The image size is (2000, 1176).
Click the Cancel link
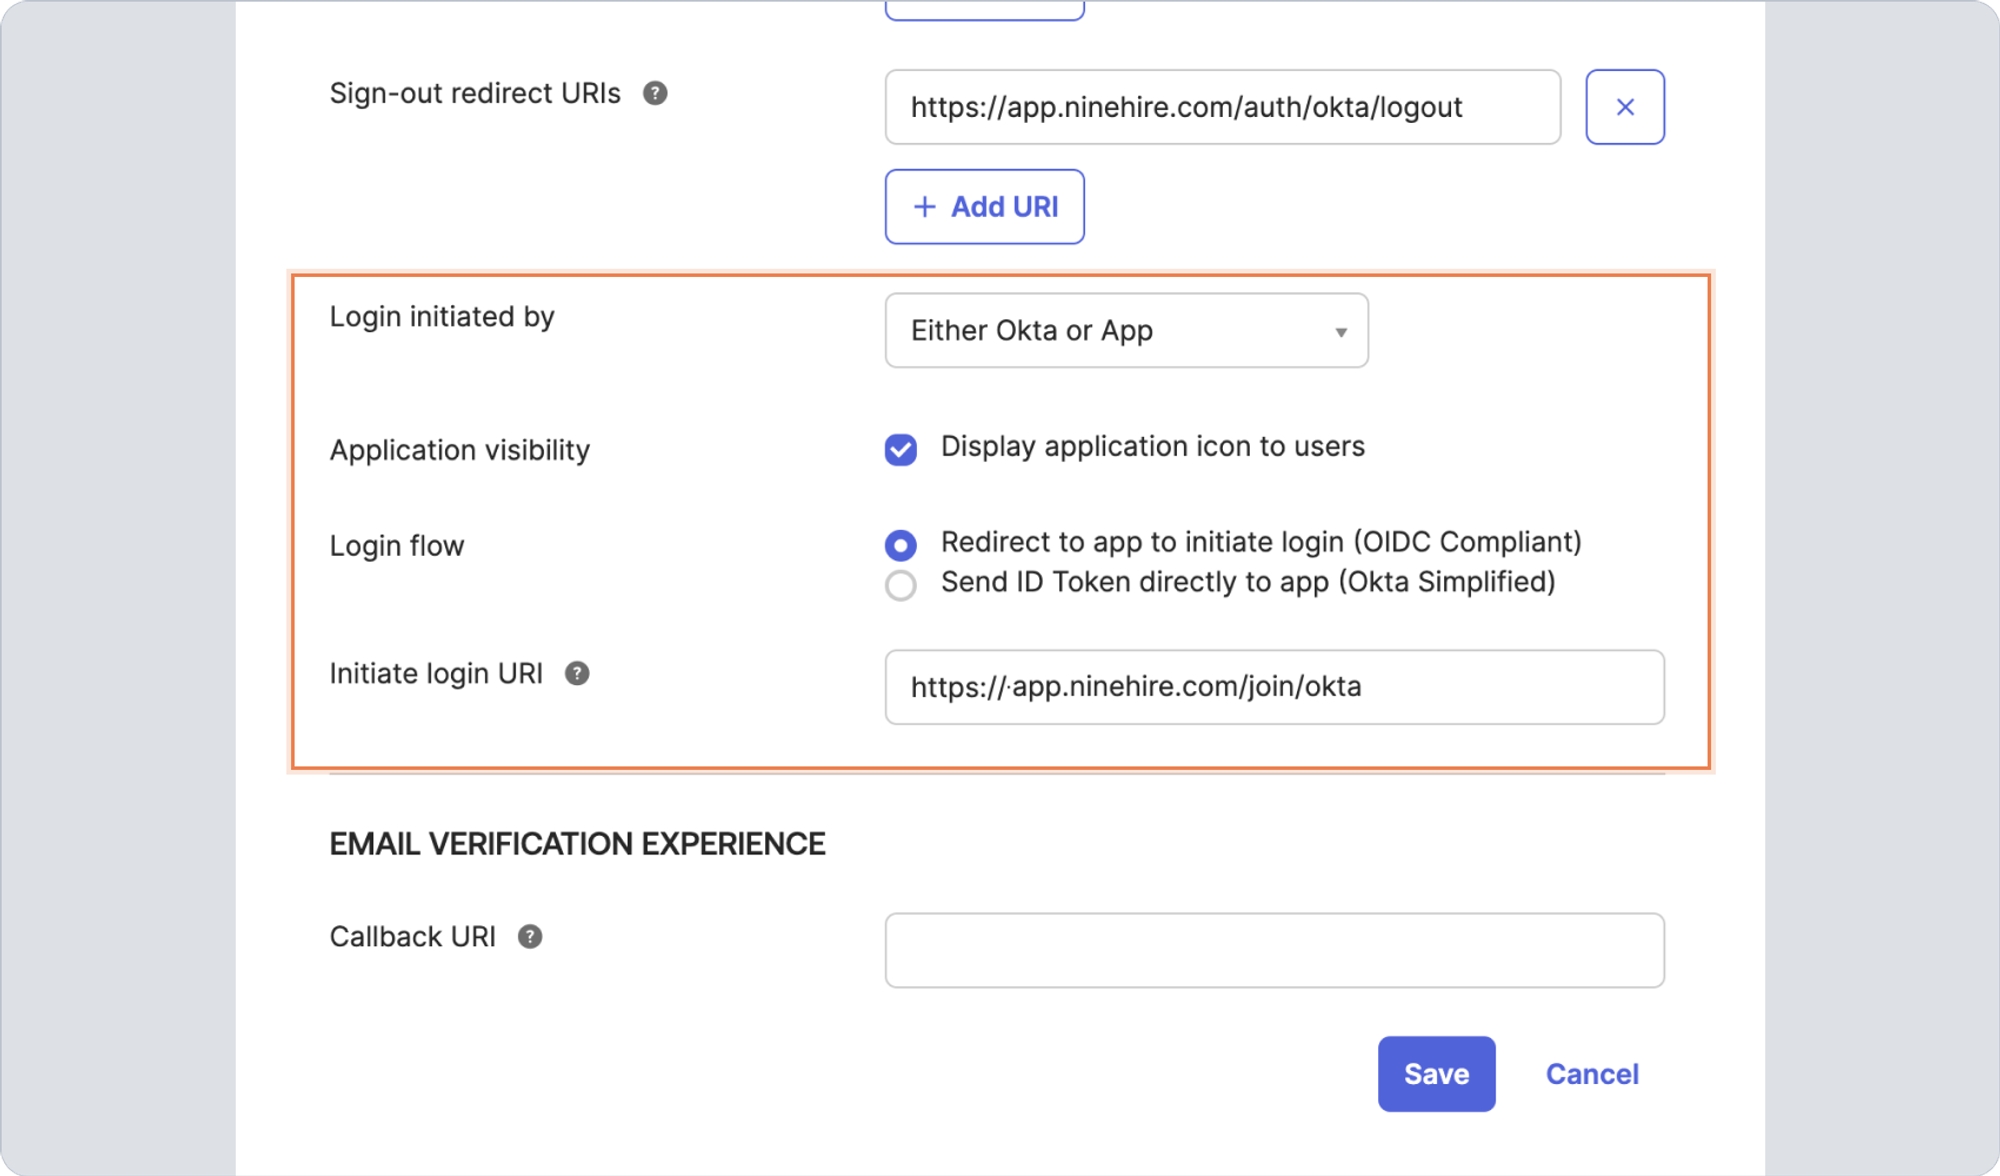click(1592, 1074)
